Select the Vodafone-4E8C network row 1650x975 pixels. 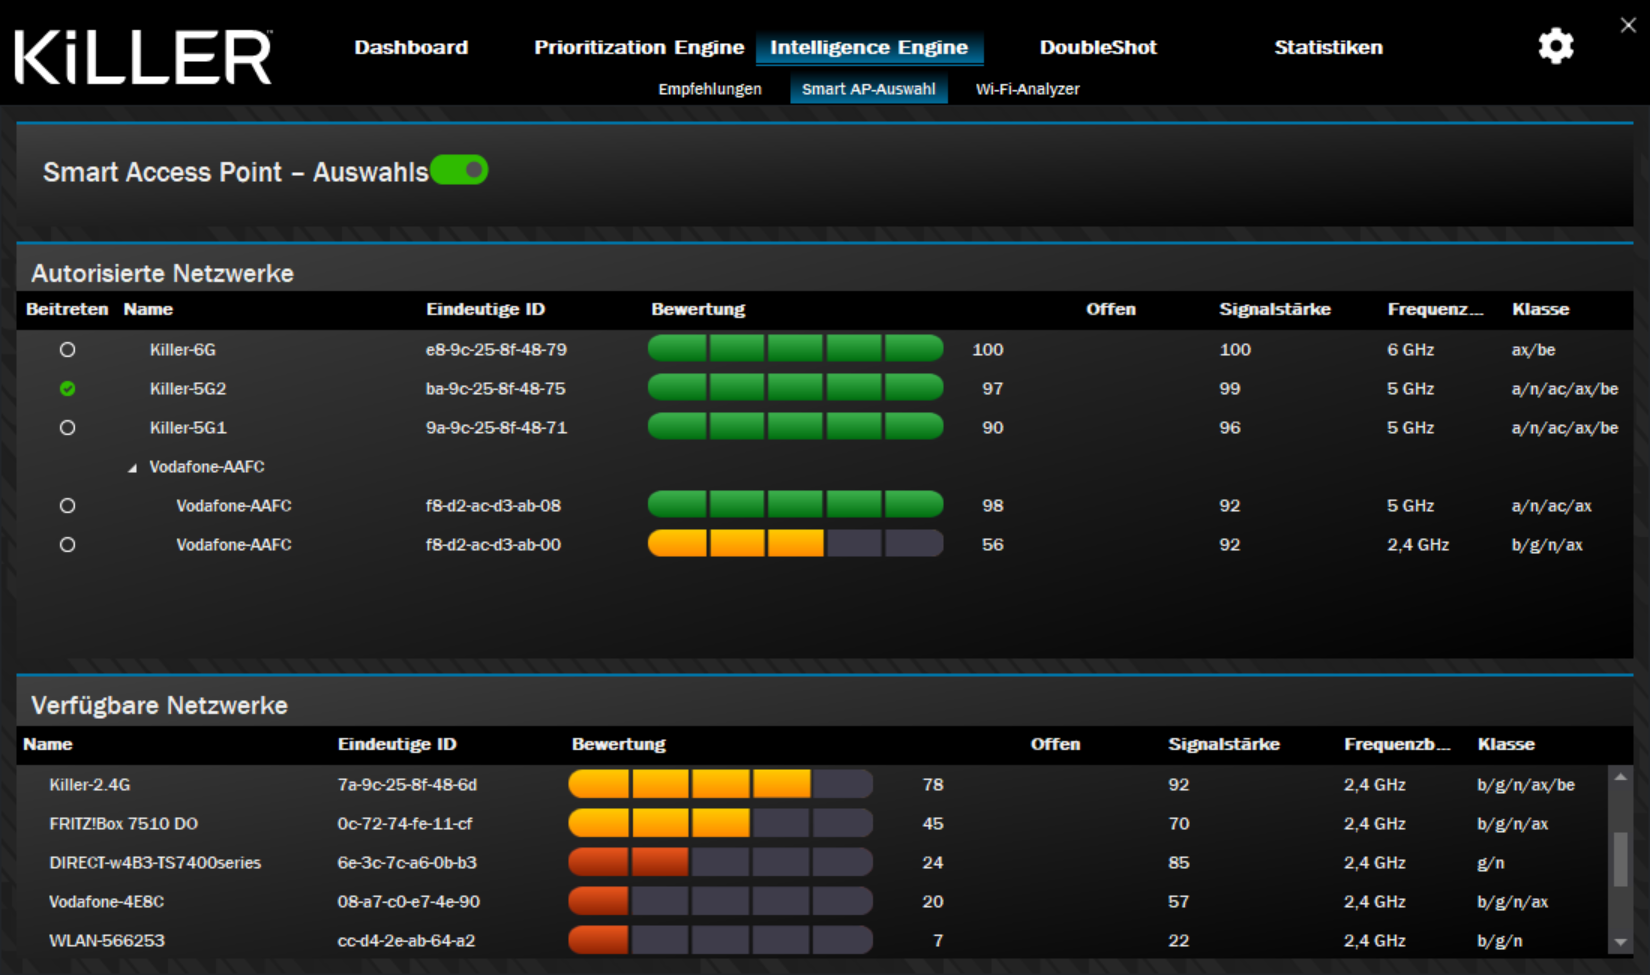(x=812, y=902)
